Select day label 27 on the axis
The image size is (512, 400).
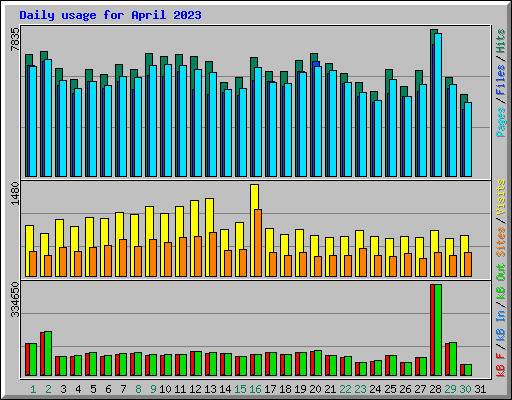point(420,389)
